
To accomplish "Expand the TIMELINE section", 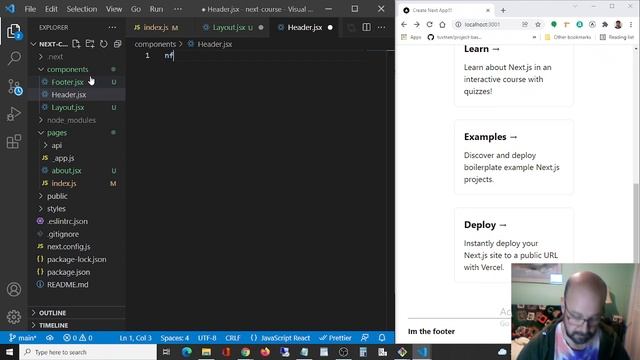I will [53, 325].
